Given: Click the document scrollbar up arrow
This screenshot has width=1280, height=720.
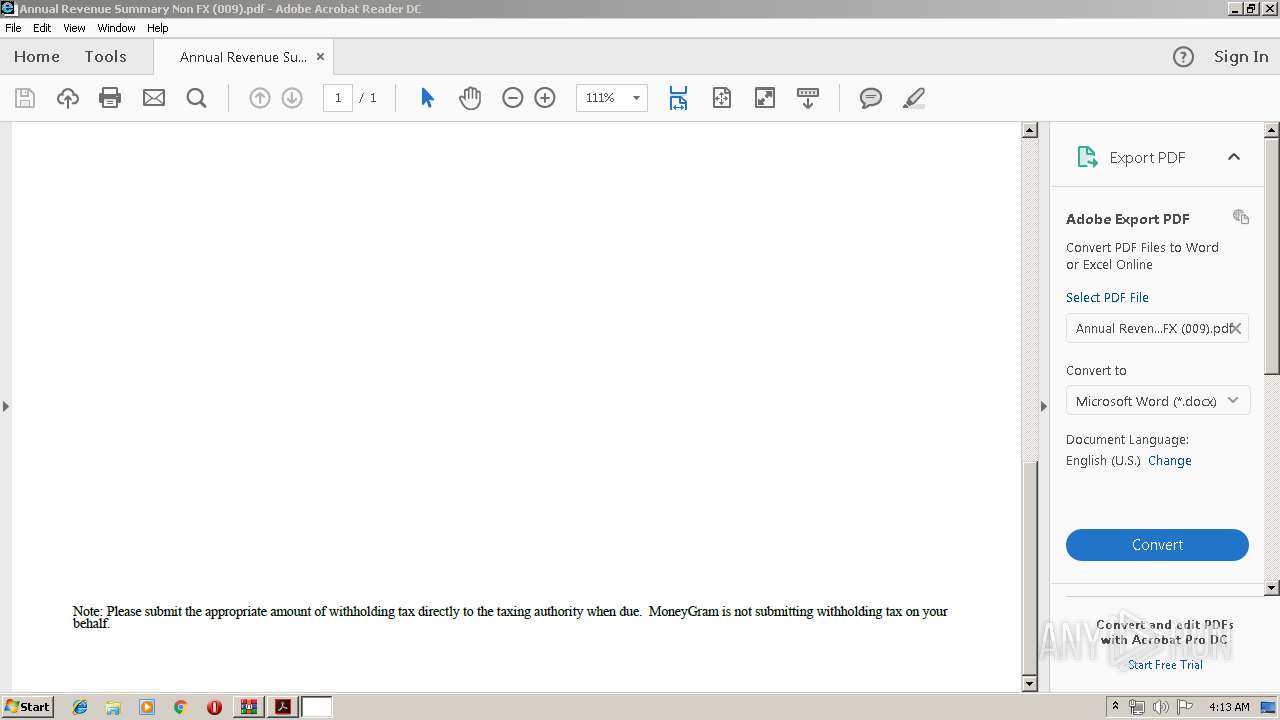Looking at the screenshot, I should pyautogui.click(x=1029, y=130).
